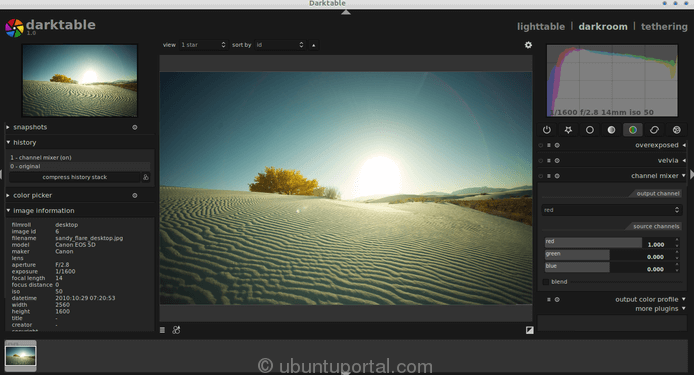The height and width of the screenshot is (375, 694).
Task: Open presets icon for output color profile
Action: tap(549, 300)
